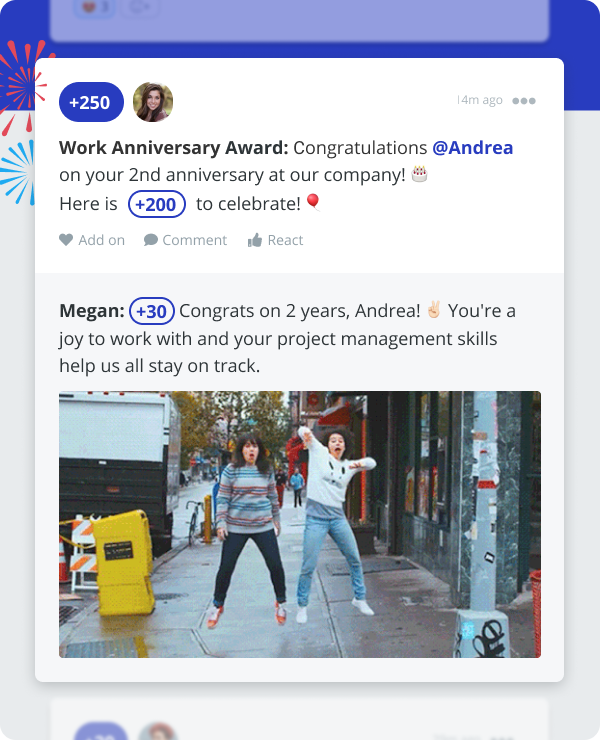Click the +250 points badge
Screen dimensions: 600x740
pos(91,102)
